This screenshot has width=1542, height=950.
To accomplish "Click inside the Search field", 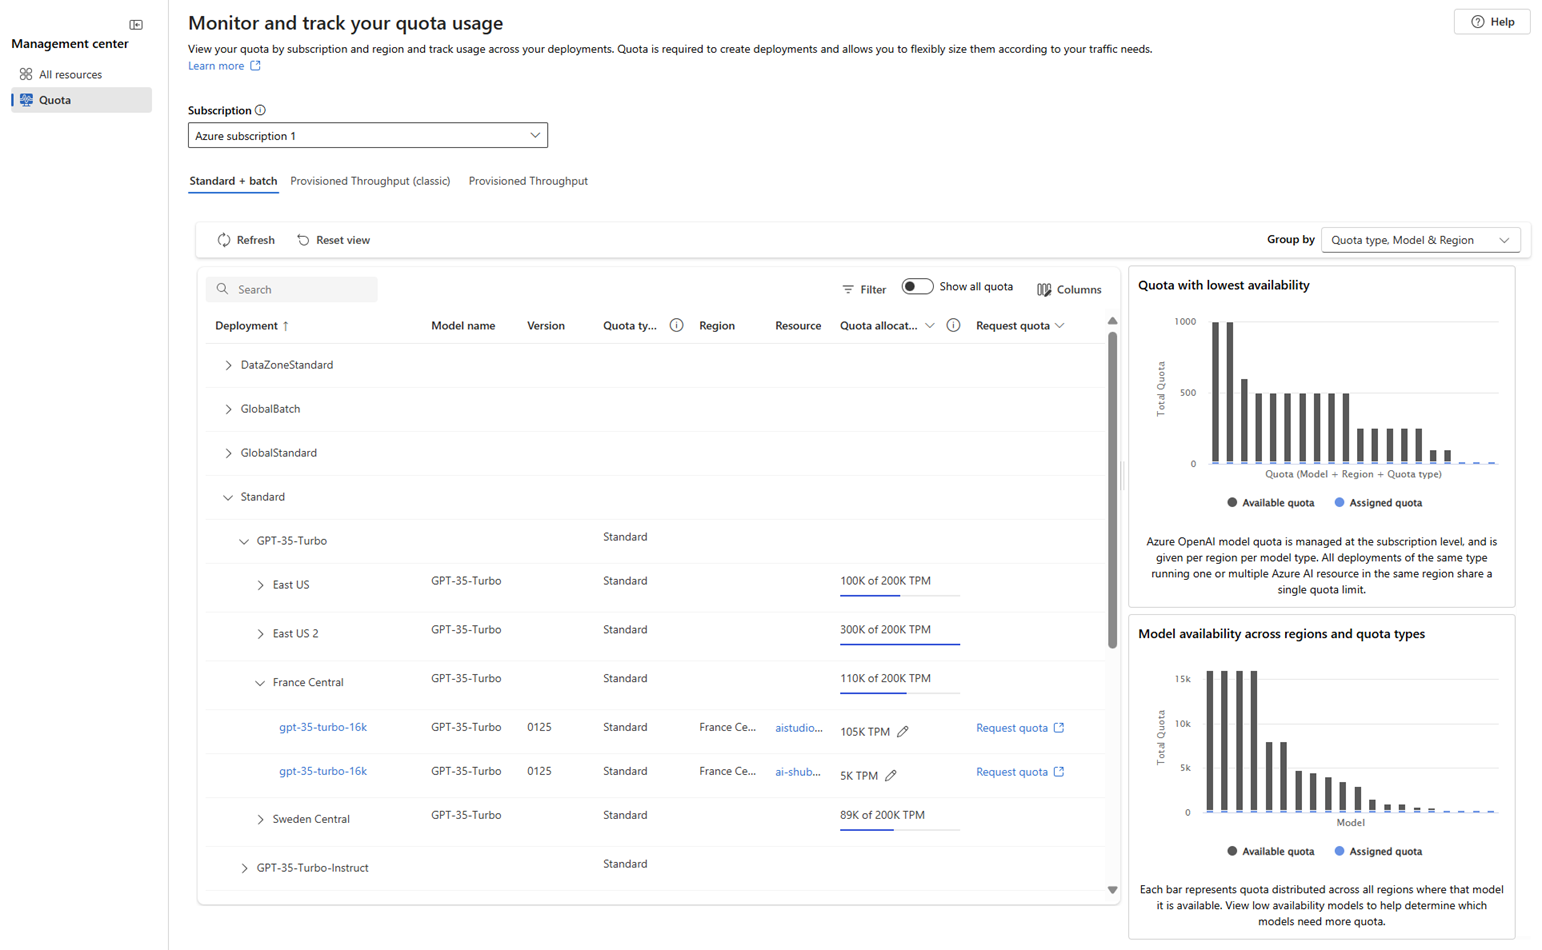I will pos(291,289).
